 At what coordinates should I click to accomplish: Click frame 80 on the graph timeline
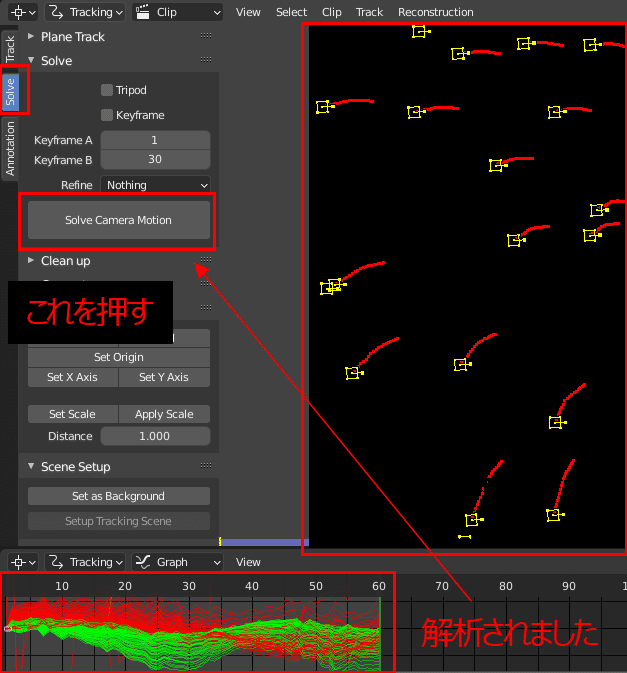pyautogui.click(x=506, y=586)
